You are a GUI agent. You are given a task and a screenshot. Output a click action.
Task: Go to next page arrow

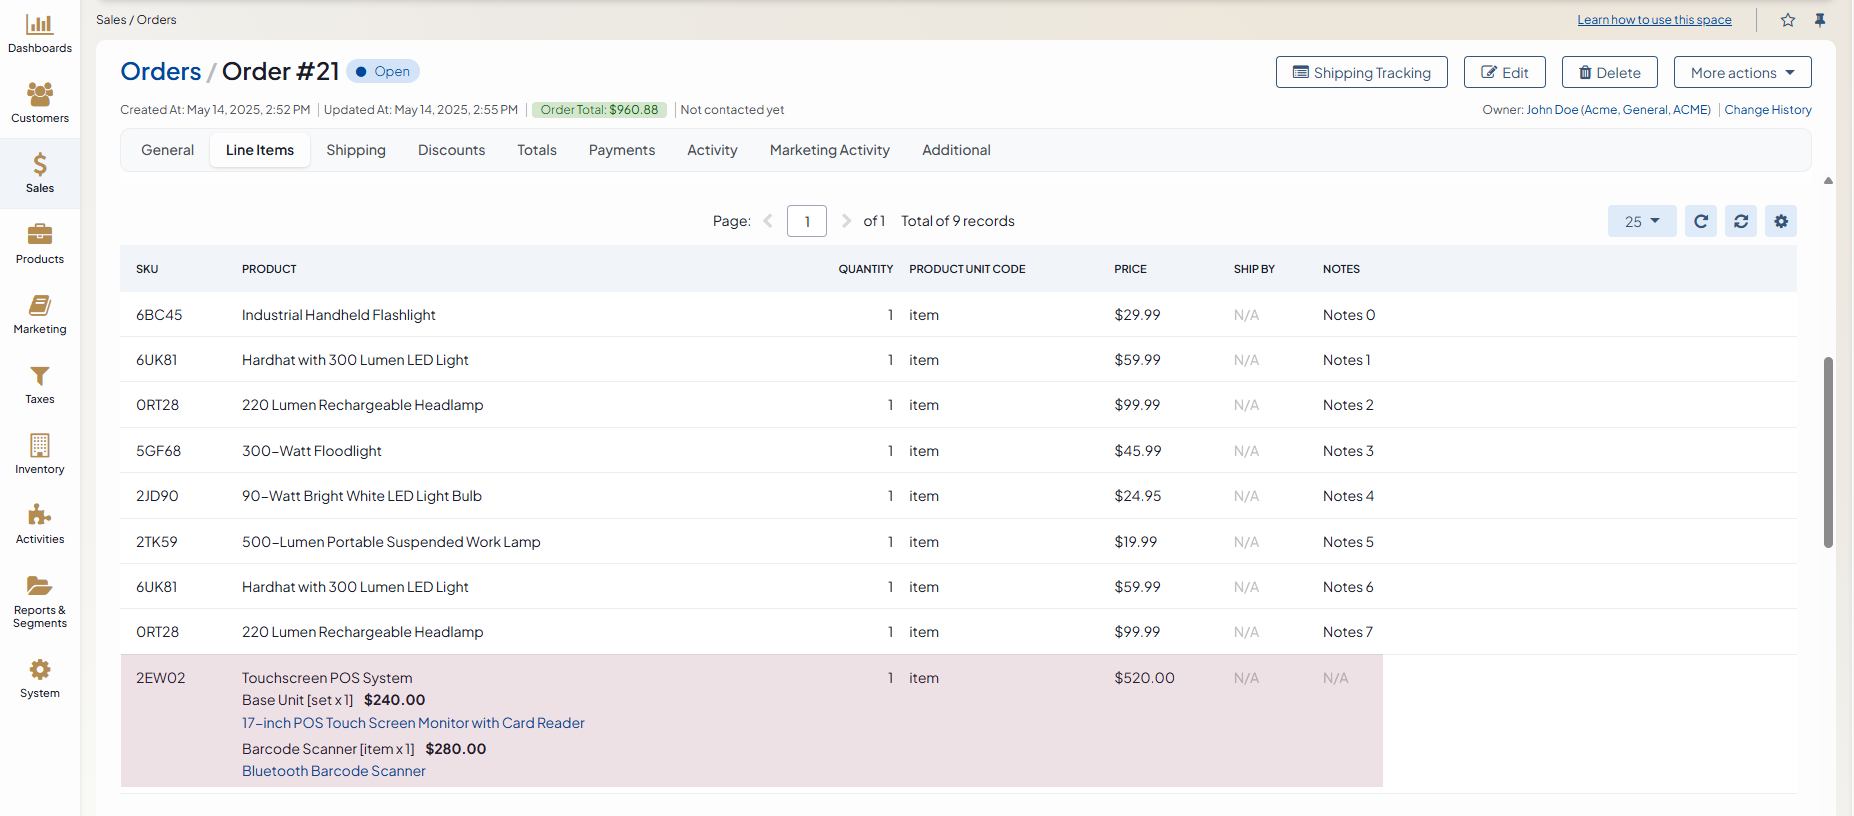click(846, 221)
